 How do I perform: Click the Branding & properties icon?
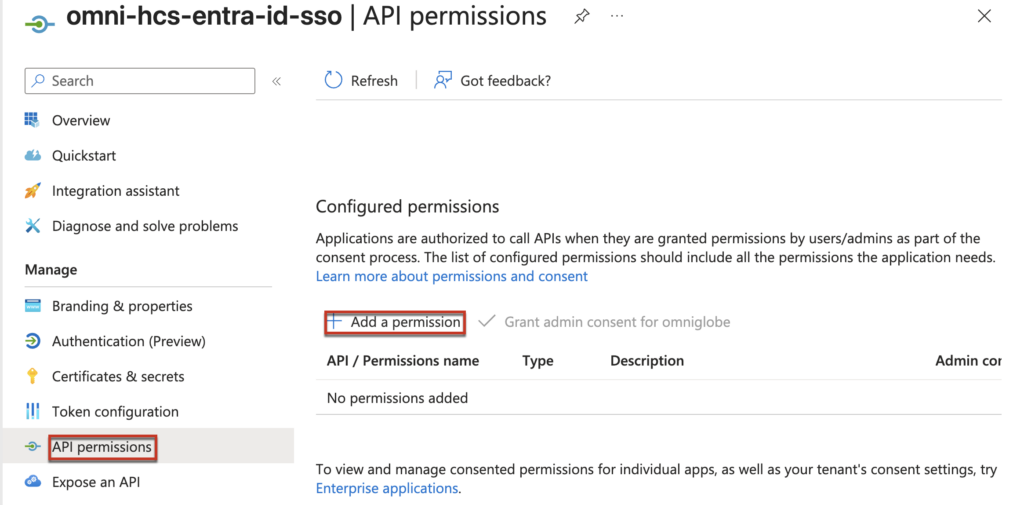tap(32, 306)
